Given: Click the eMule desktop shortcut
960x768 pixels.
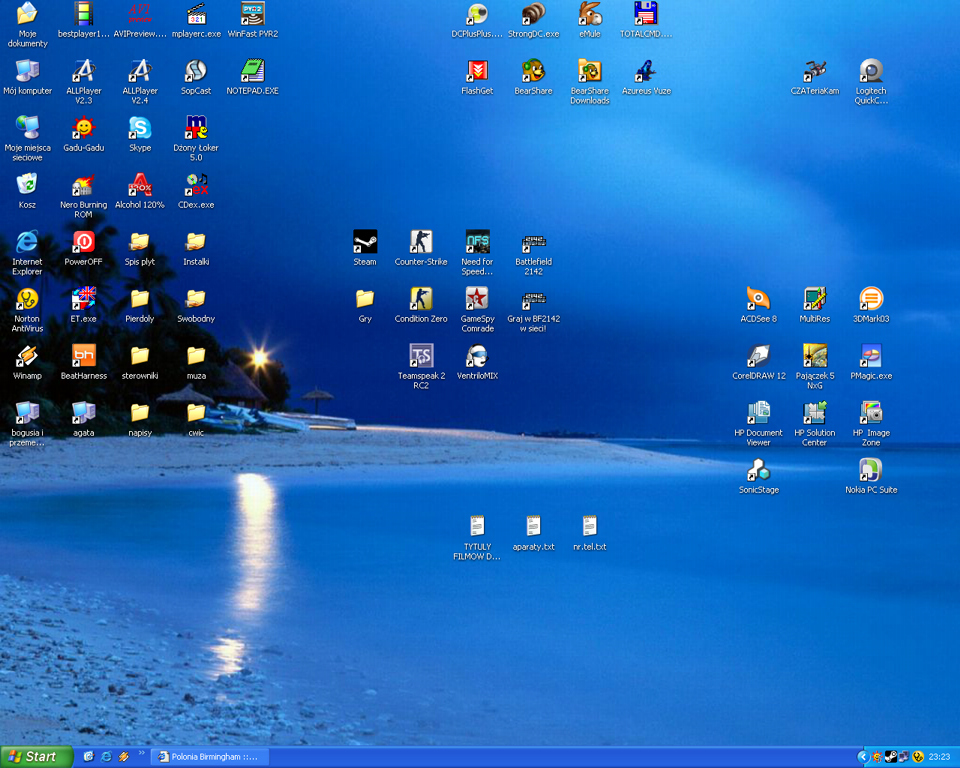Looking at the screenshot, I should (x=590, y=15).
